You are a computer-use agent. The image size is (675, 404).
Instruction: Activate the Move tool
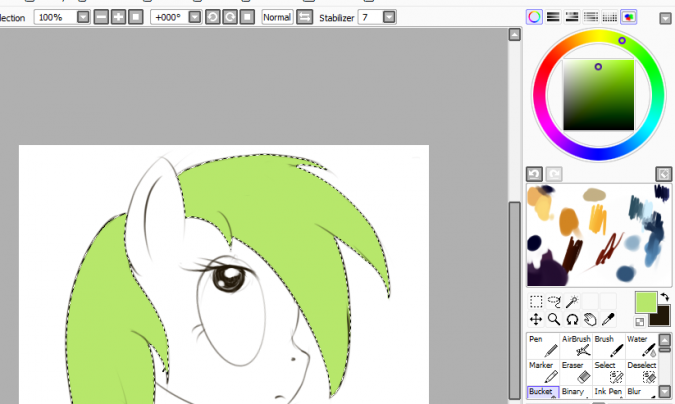point(536,320)
